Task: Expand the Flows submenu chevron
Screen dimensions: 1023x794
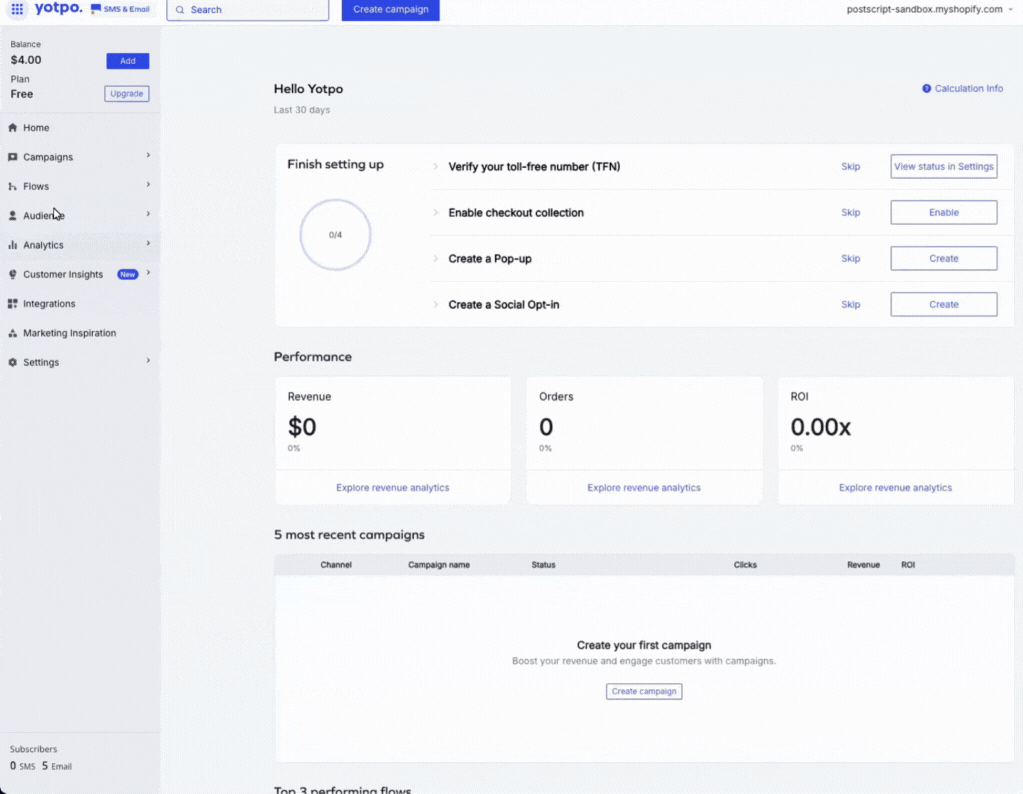Action: click(148, 185)
